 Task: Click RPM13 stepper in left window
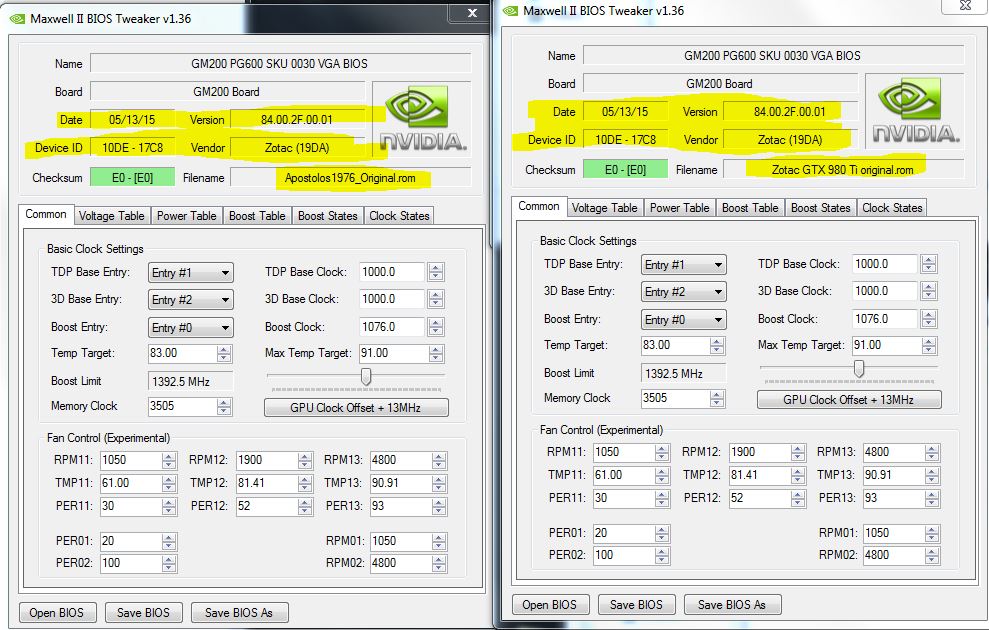440,460
